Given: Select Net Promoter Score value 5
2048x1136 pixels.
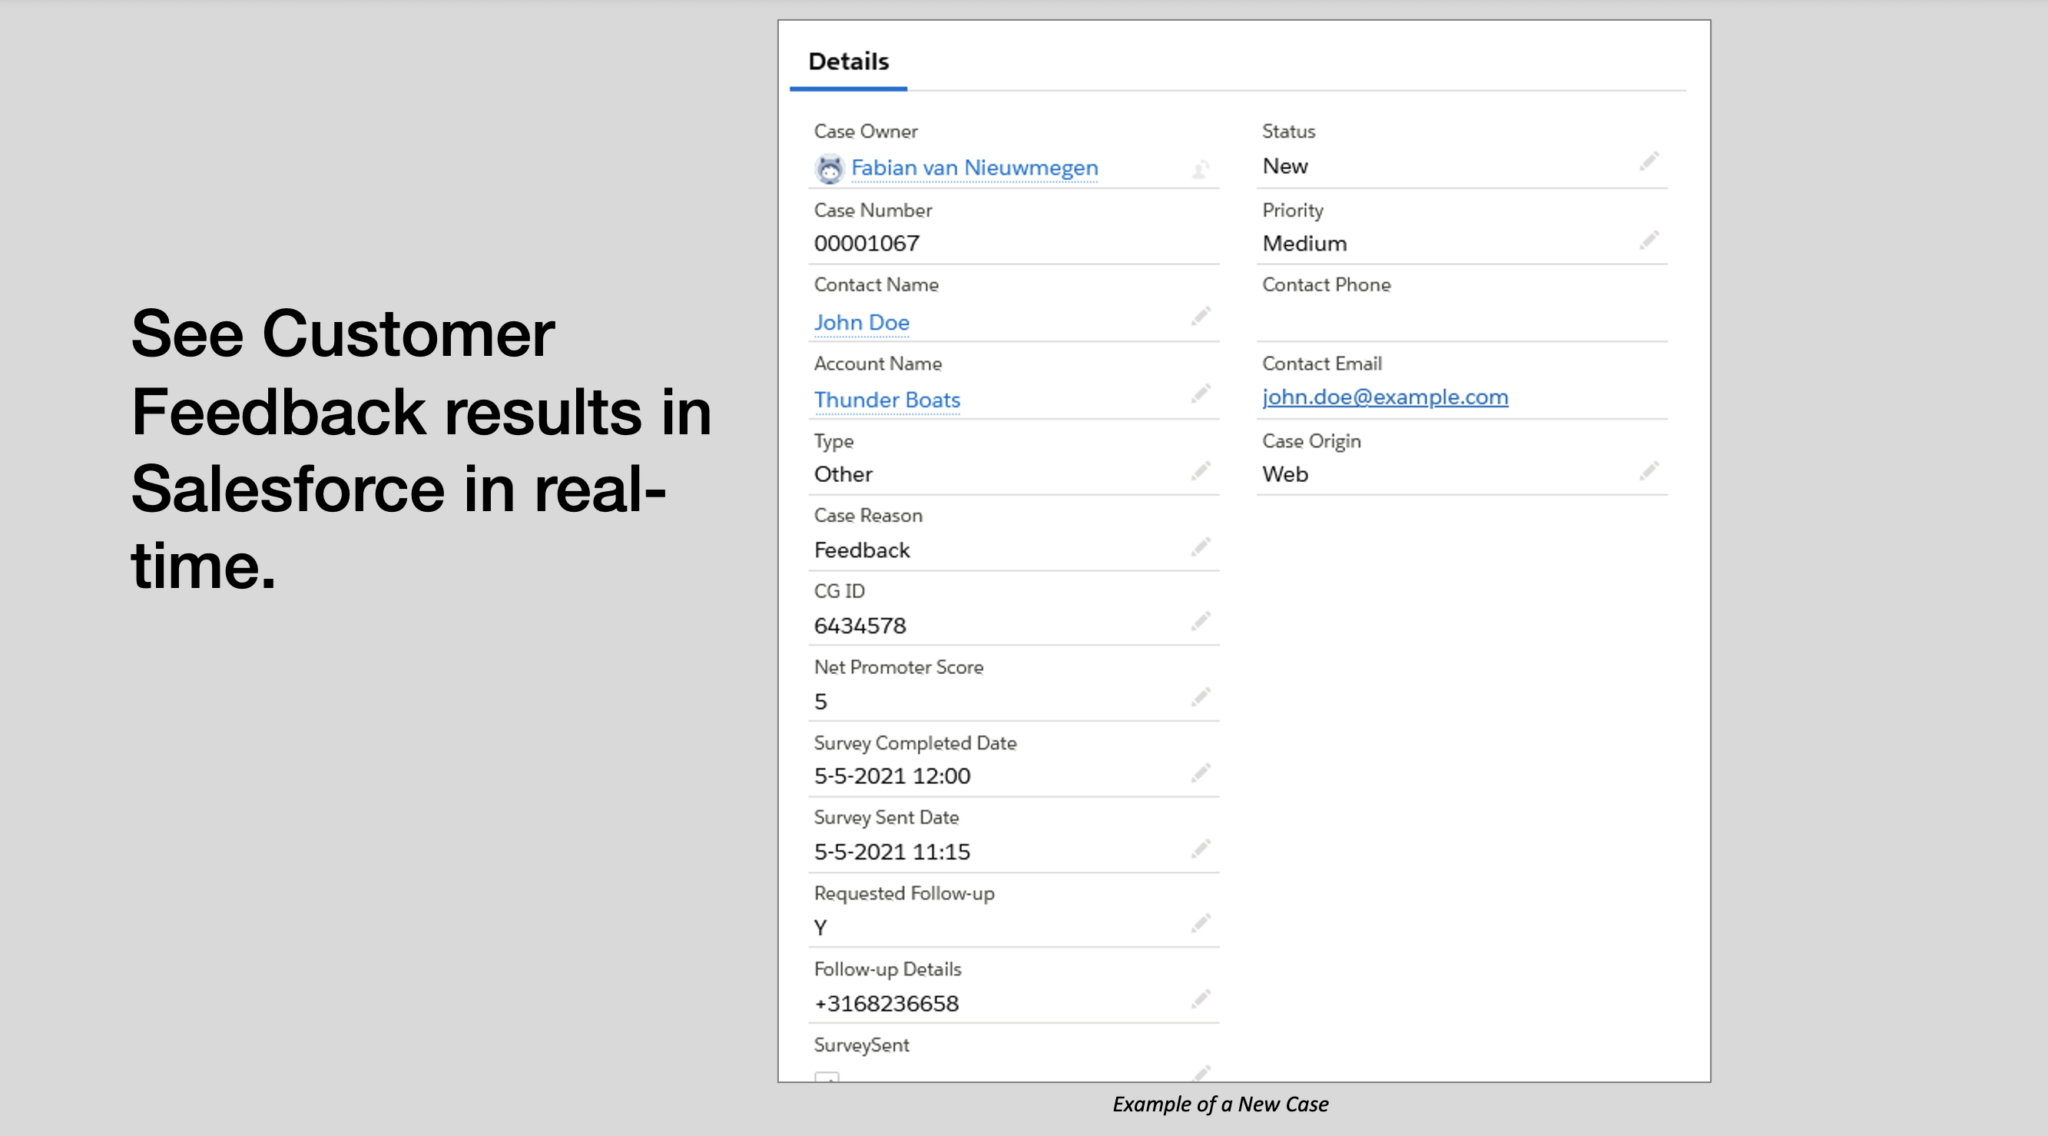Looking at the screenshot, I should tap(821, 702).
